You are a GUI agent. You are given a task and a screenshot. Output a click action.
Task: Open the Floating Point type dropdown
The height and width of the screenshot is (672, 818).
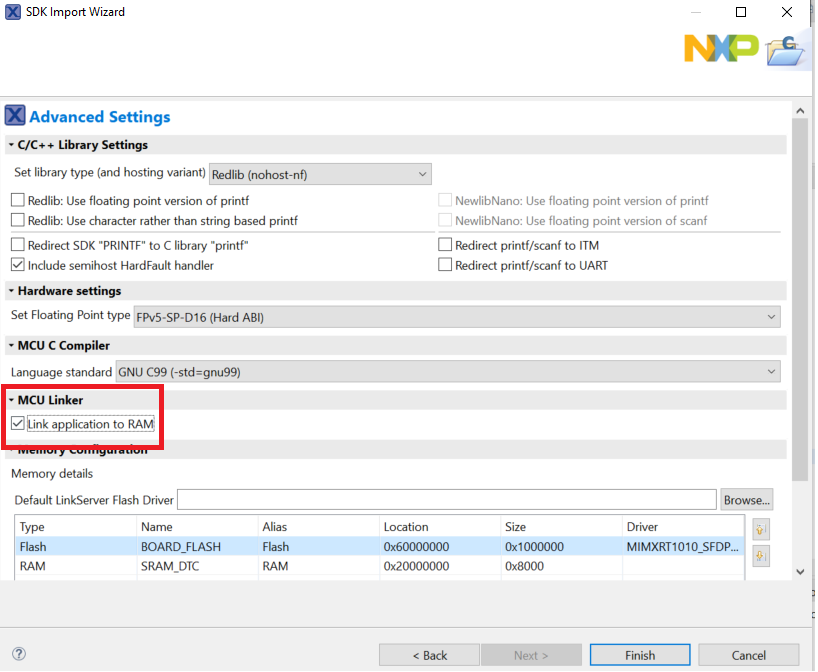point(457,317)
